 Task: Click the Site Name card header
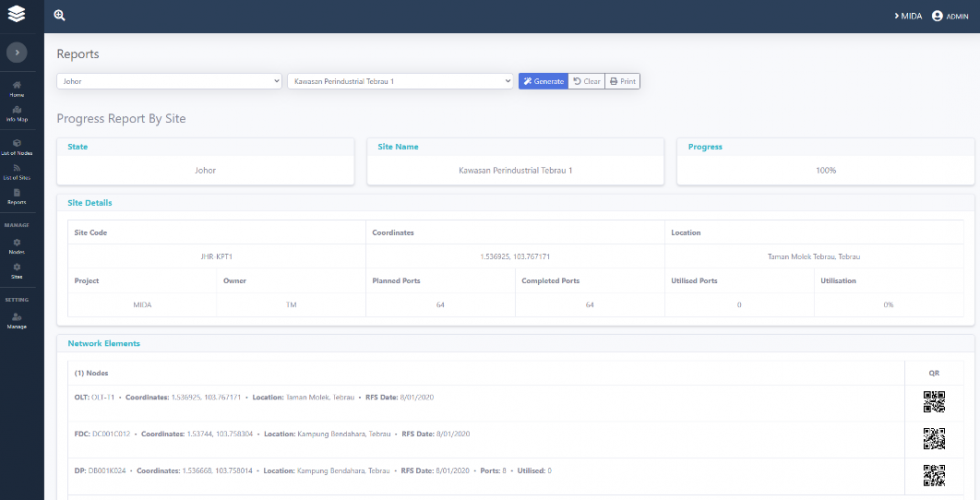click(398, 147)
